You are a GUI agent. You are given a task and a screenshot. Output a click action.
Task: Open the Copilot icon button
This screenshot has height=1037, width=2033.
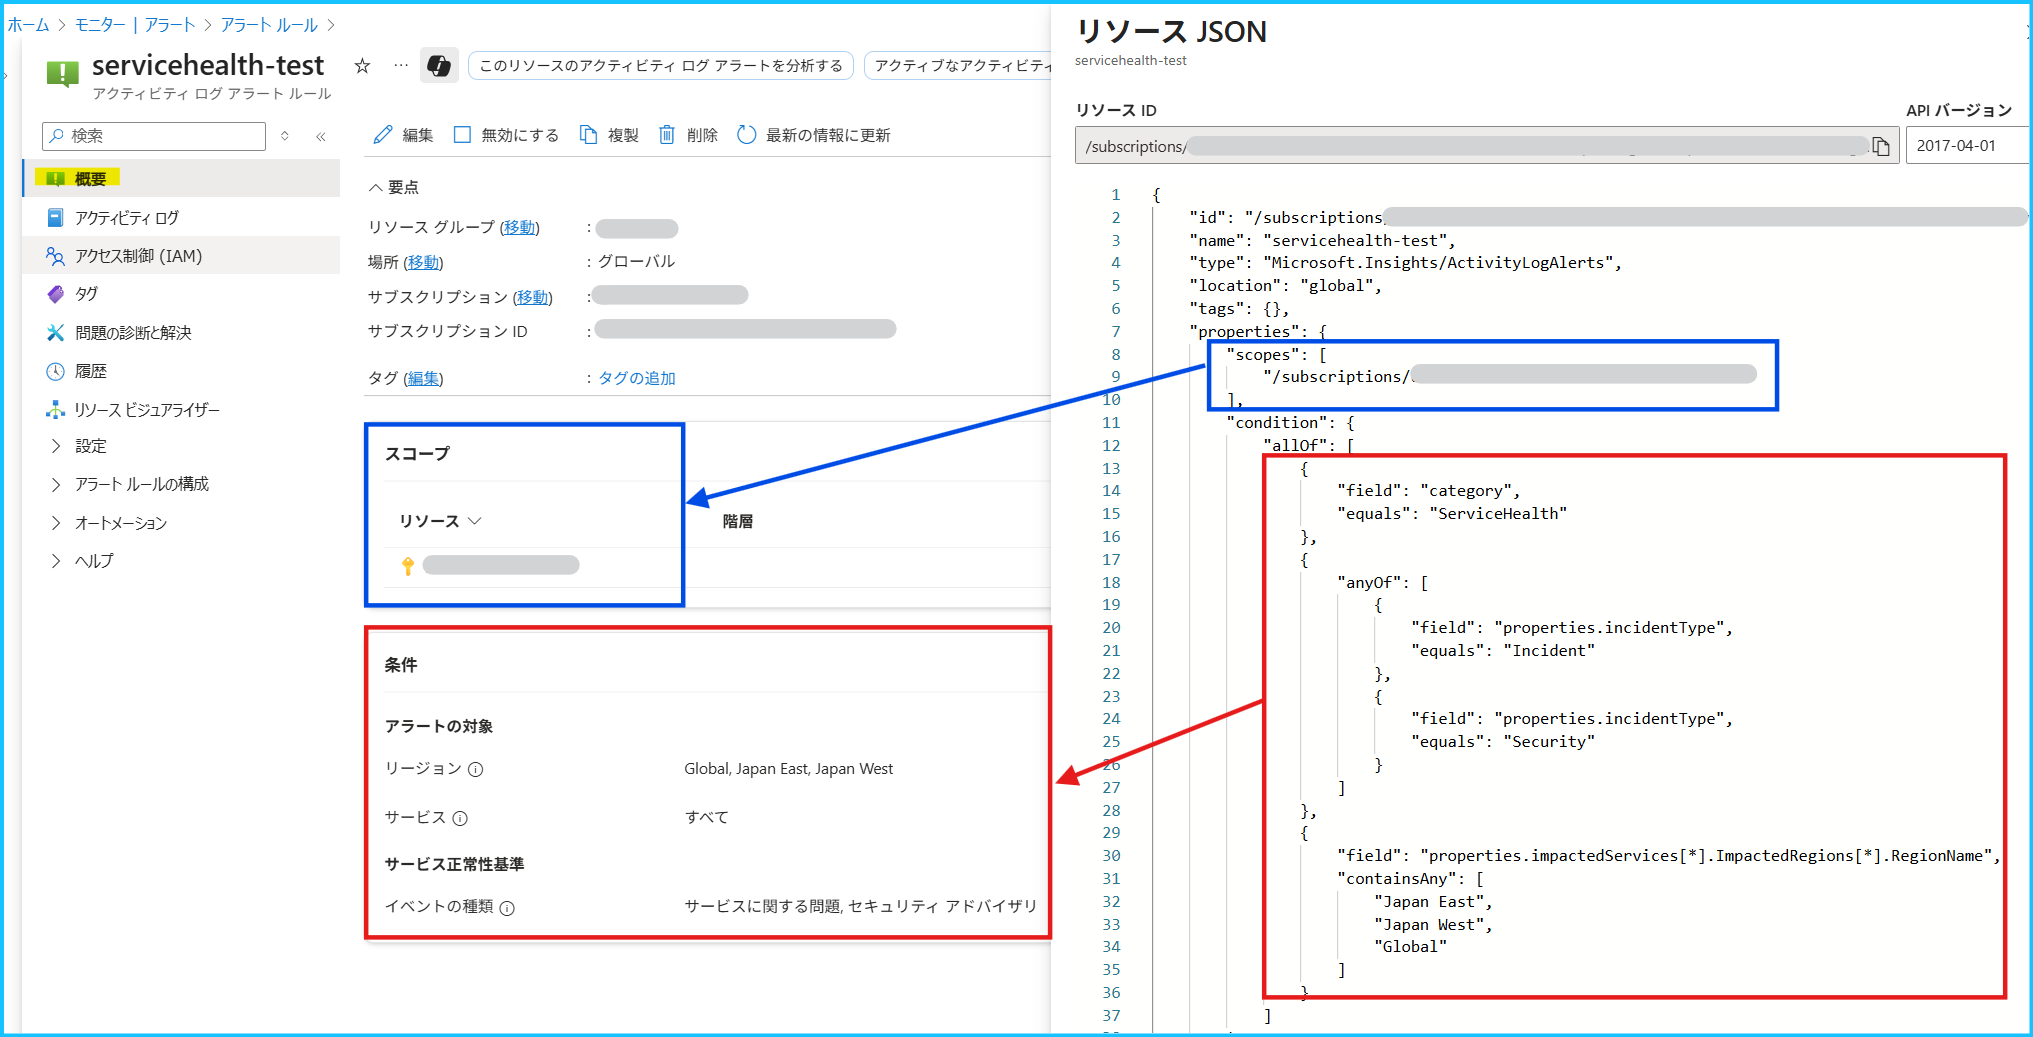click(x=438, y=66)
